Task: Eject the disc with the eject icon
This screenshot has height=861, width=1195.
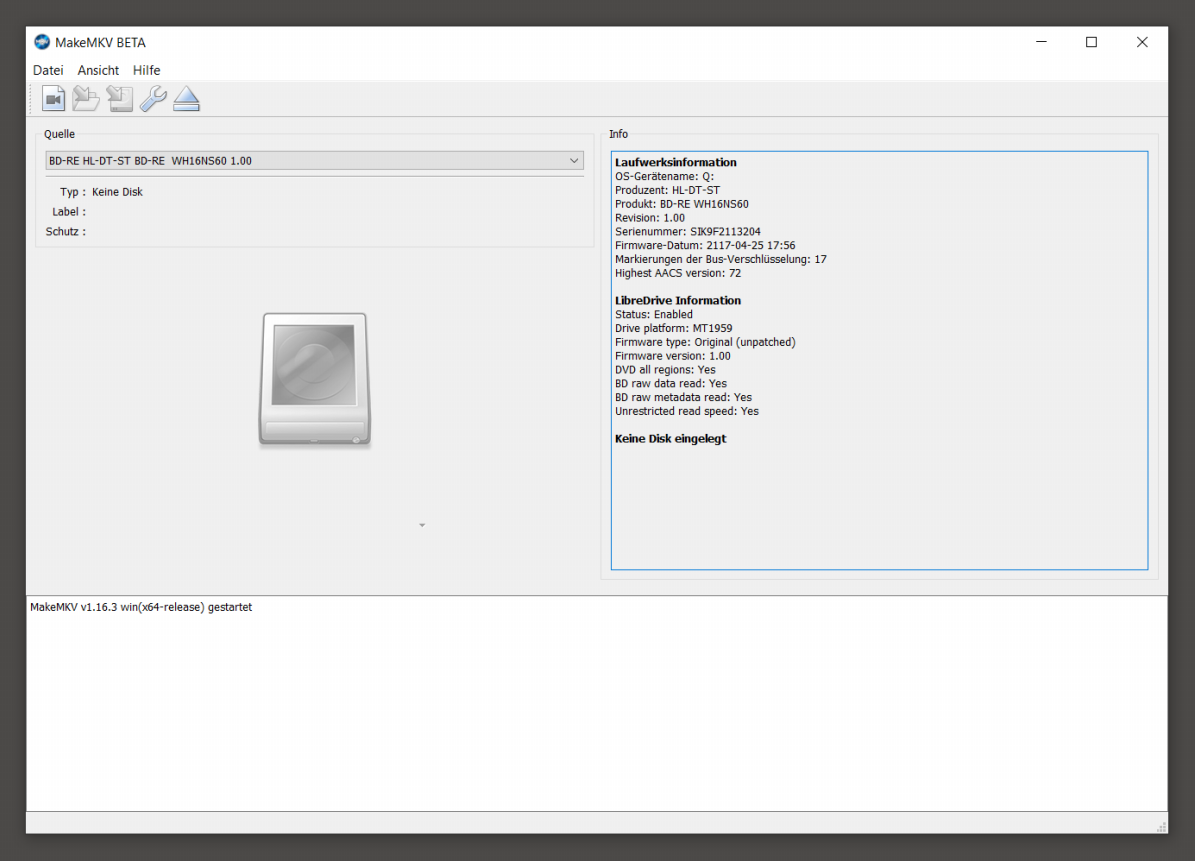Action: pyautogui.click(x=186, y=99)
